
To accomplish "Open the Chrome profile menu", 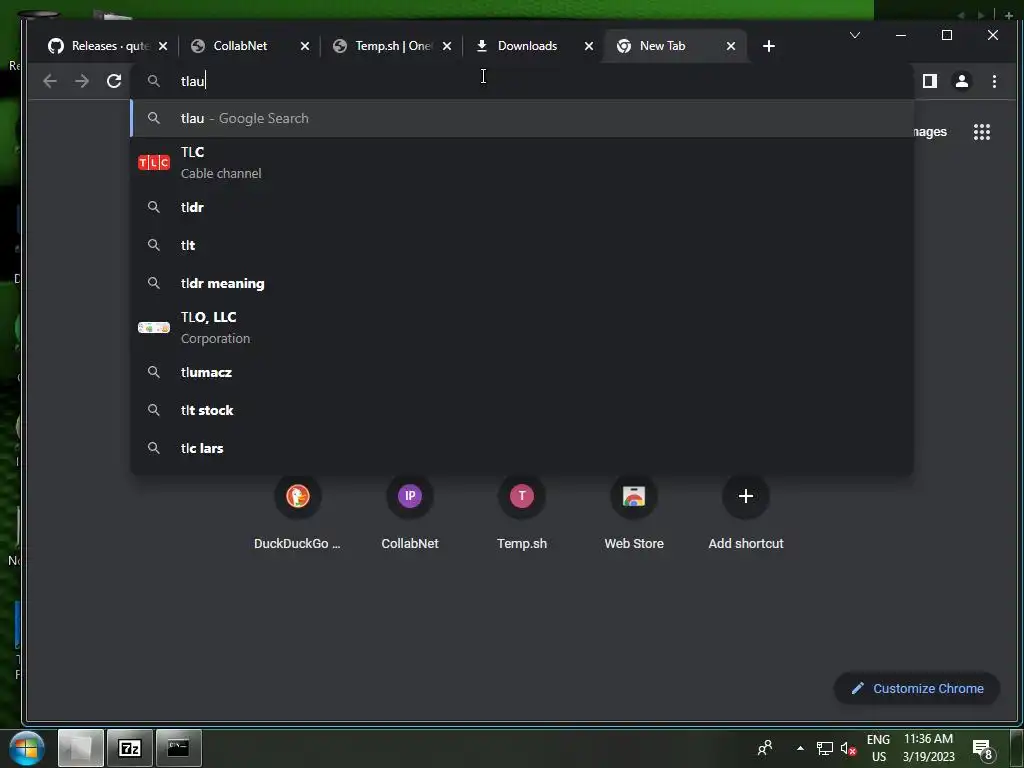I will coord(962,81).
